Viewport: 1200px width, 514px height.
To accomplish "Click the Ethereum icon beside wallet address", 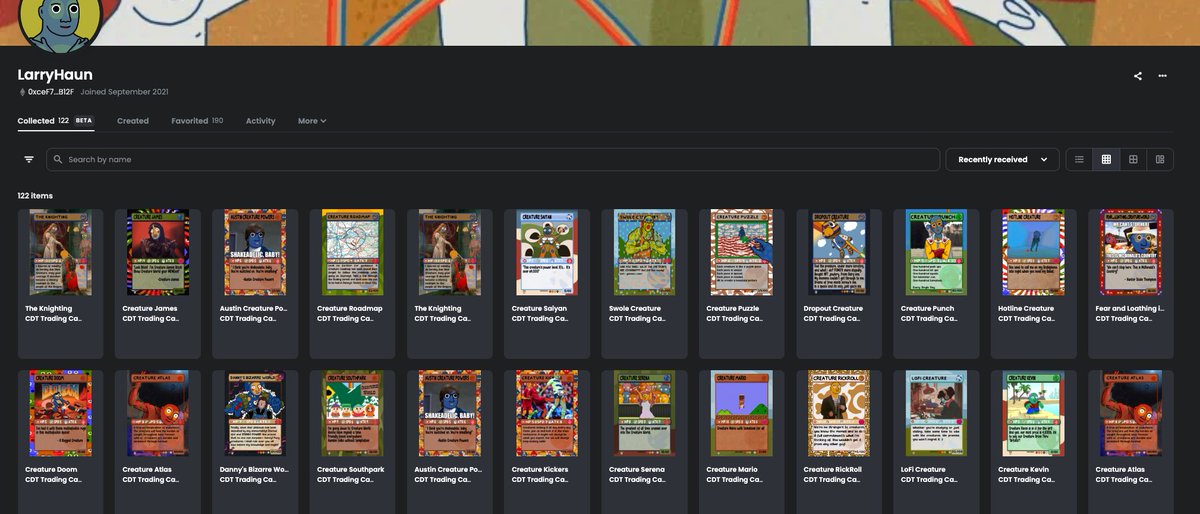I will tap(22, 92).
